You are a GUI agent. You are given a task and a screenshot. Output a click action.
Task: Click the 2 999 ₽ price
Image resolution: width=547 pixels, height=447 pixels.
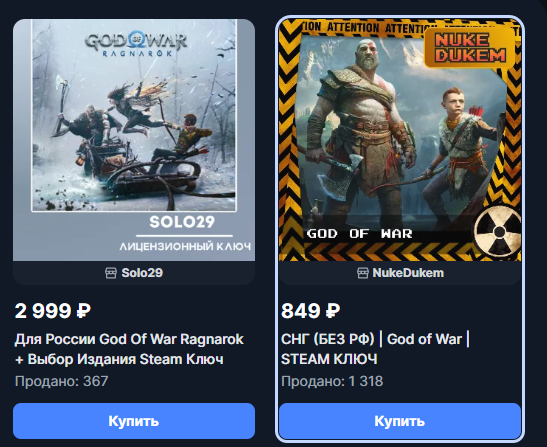53,311
